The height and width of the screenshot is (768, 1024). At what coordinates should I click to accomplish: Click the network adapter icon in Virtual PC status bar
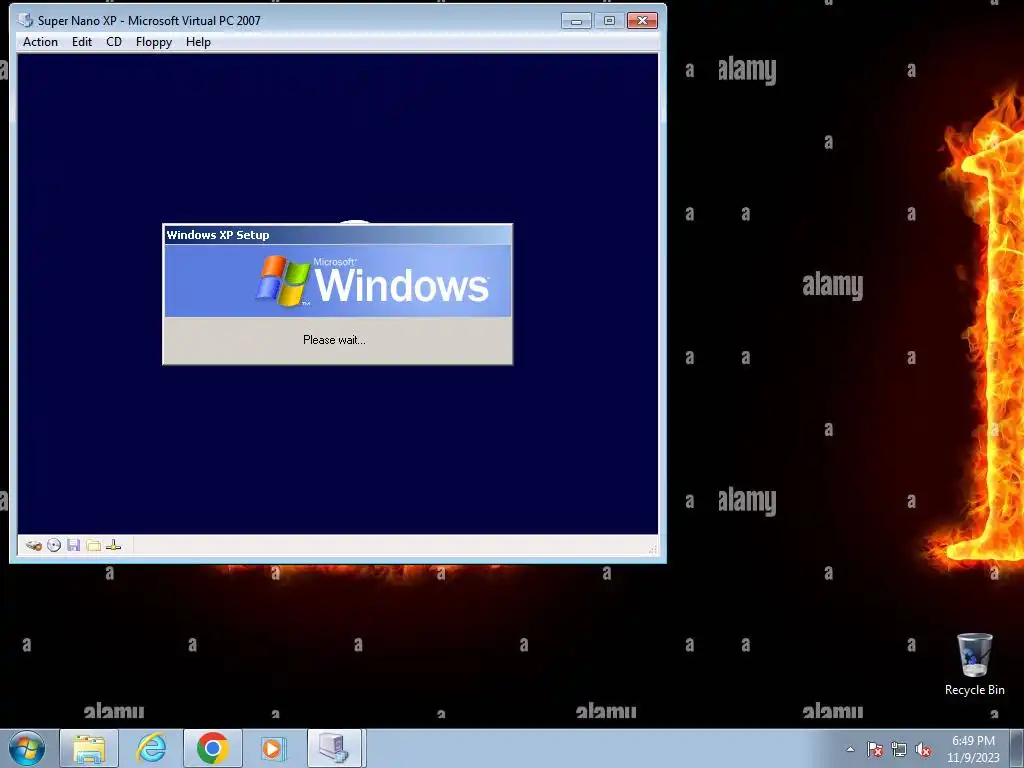click(114, 545)
